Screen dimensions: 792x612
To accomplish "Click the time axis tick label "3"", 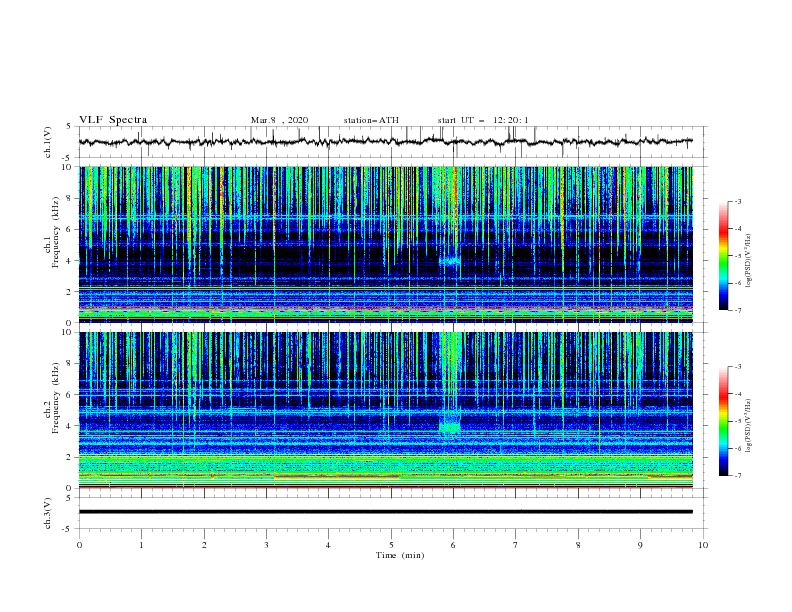I will [266, 545].
